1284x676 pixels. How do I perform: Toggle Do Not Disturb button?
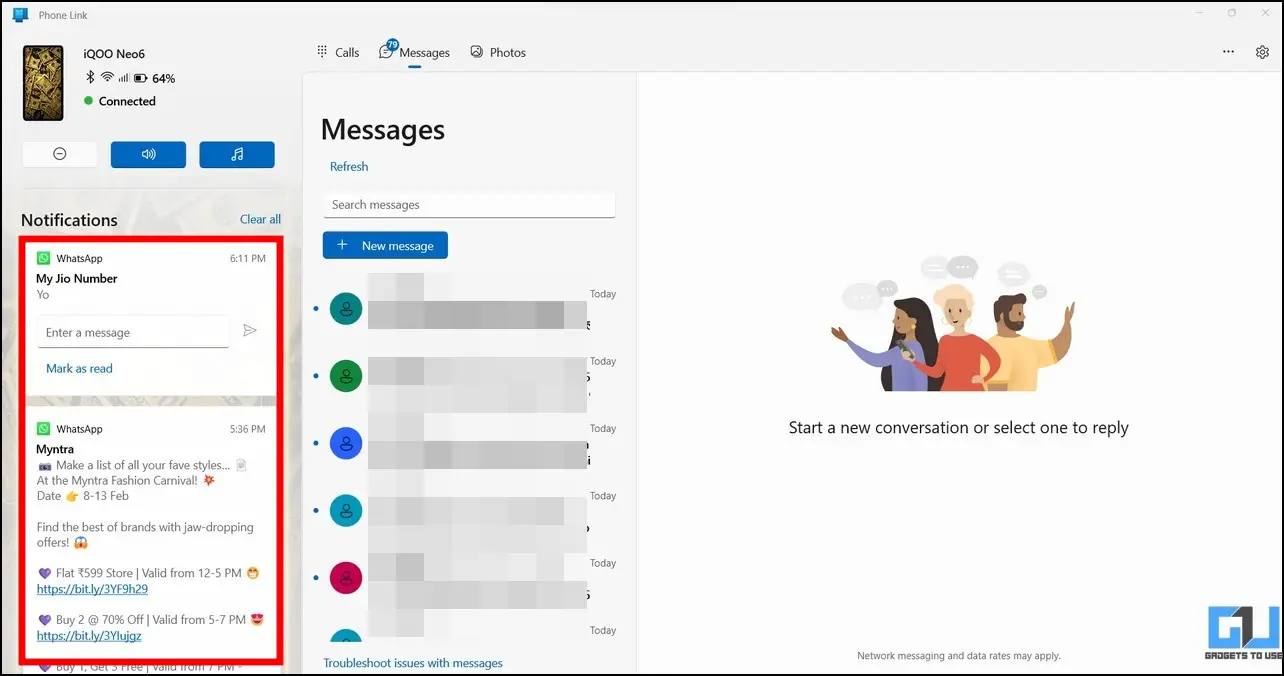point(60,154)
